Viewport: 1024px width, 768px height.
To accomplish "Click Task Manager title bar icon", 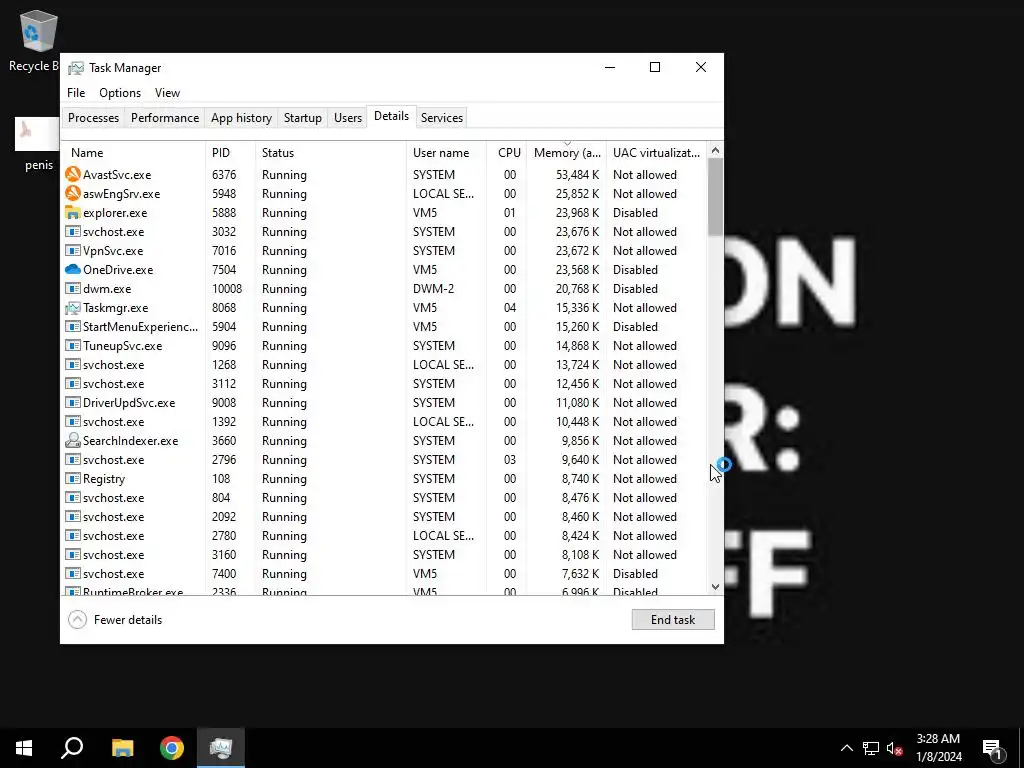I will 76,68.
